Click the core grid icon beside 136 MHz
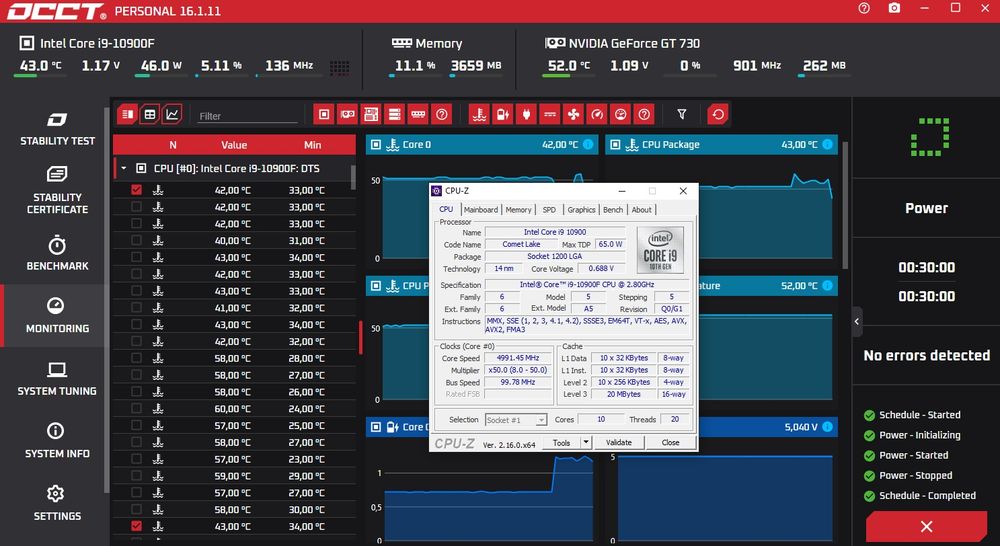The height and width of the screenshot is (546, 1000). pos(339,68)
